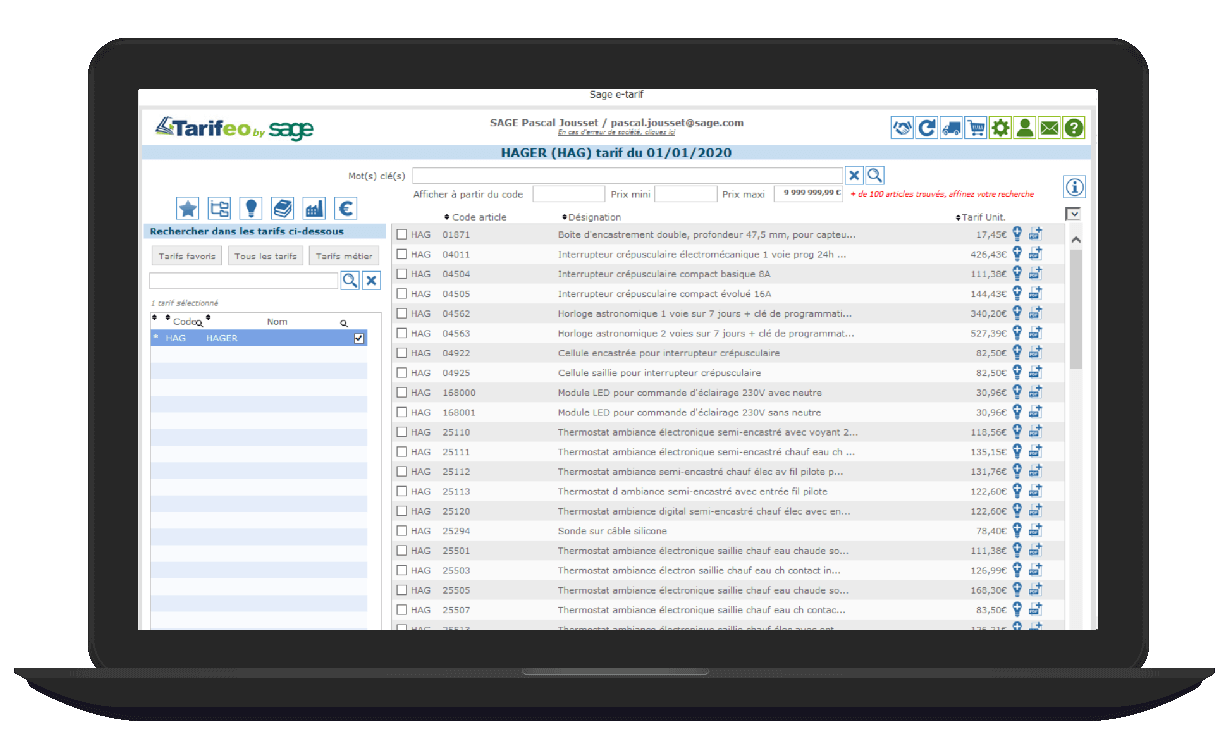Select 'Sonde sur câble silicone' designation
This screenshot has height=740, width=1228.
click(612, 531)
